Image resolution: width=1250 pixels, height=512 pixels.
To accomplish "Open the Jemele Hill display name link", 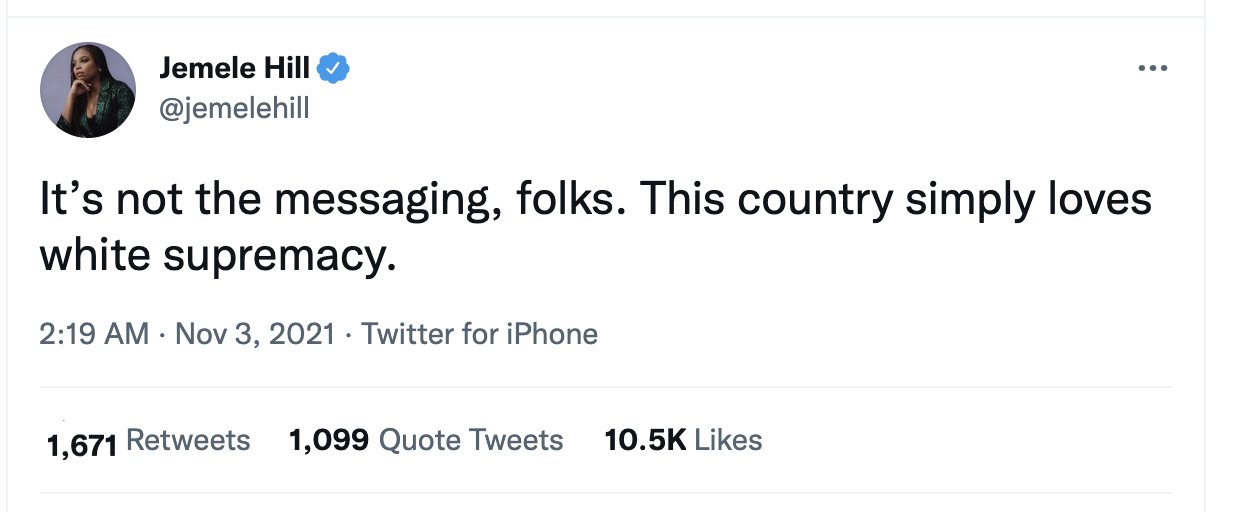I will [x=234, y=69].
